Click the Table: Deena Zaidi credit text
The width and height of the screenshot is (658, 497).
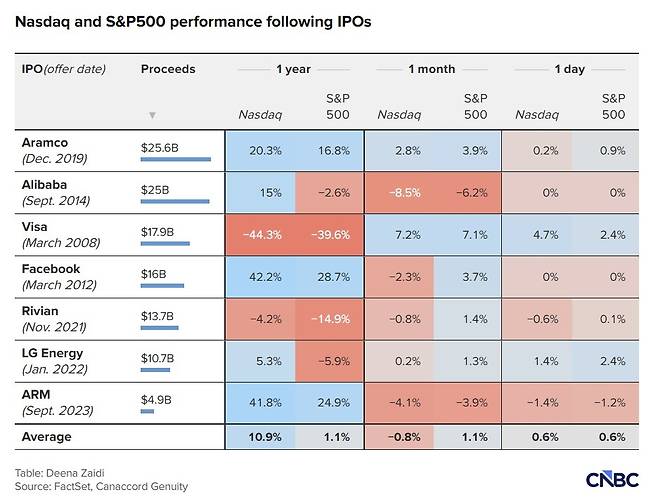coord(60,473)
